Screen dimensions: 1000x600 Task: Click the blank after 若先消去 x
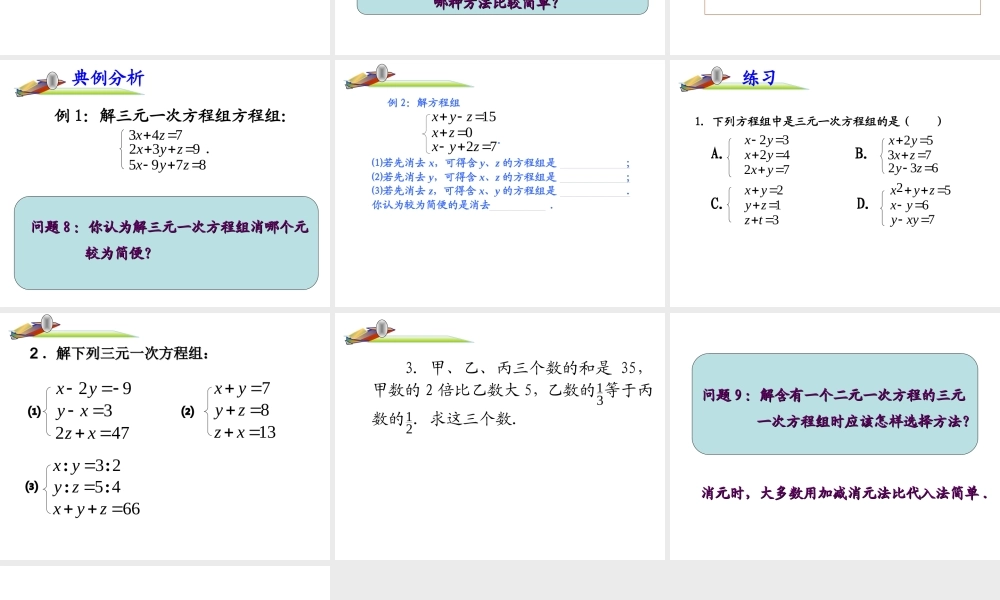(592, 163)
